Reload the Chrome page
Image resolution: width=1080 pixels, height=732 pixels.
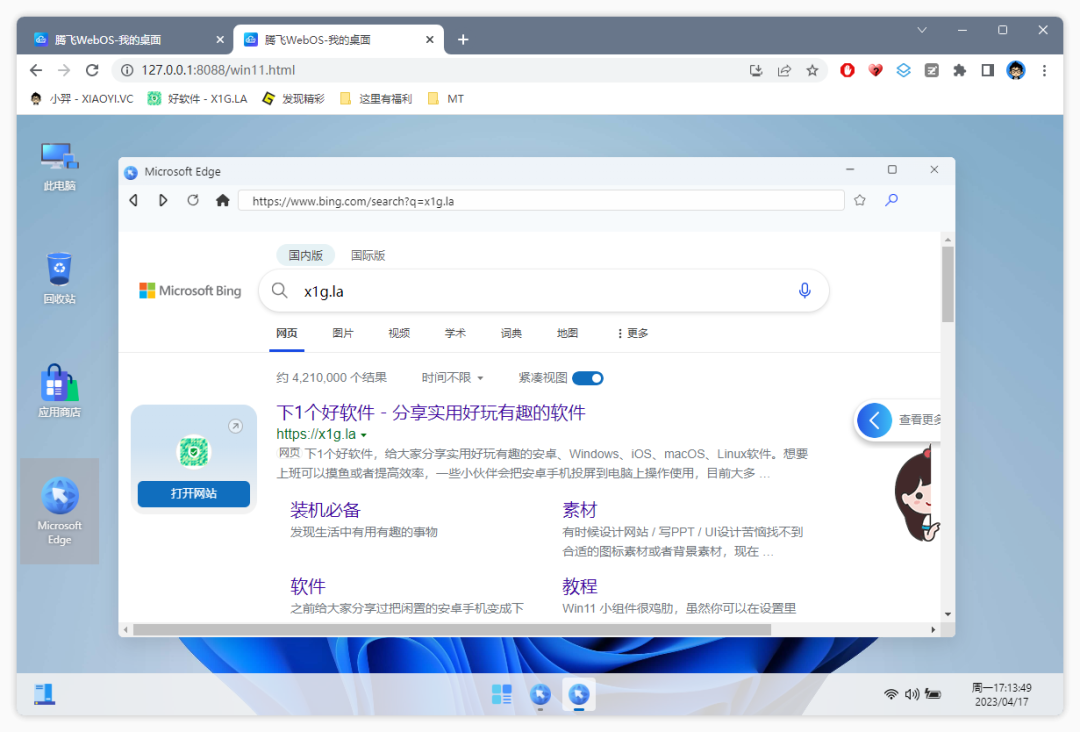[x=92, y=70]
